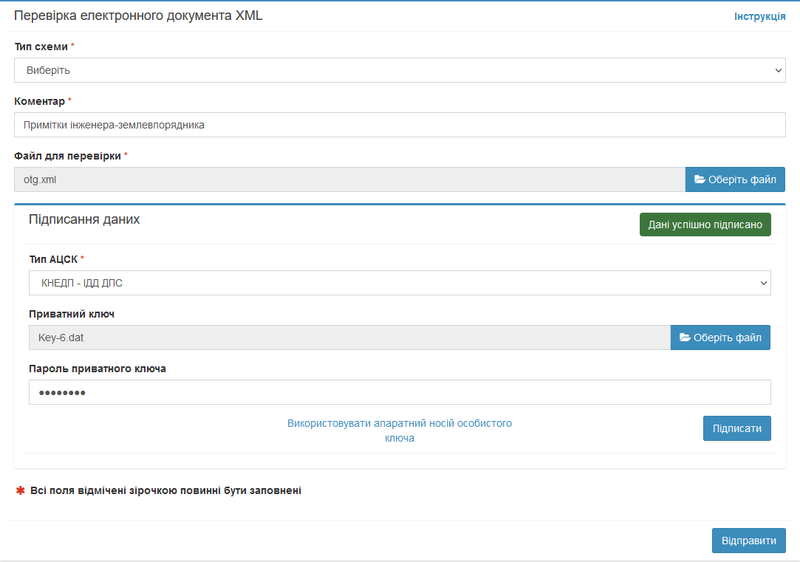Image resolution: width=800 pixels, height=562 pixels.
Task: Open the Інструкція link
Action: coord(759,17)
